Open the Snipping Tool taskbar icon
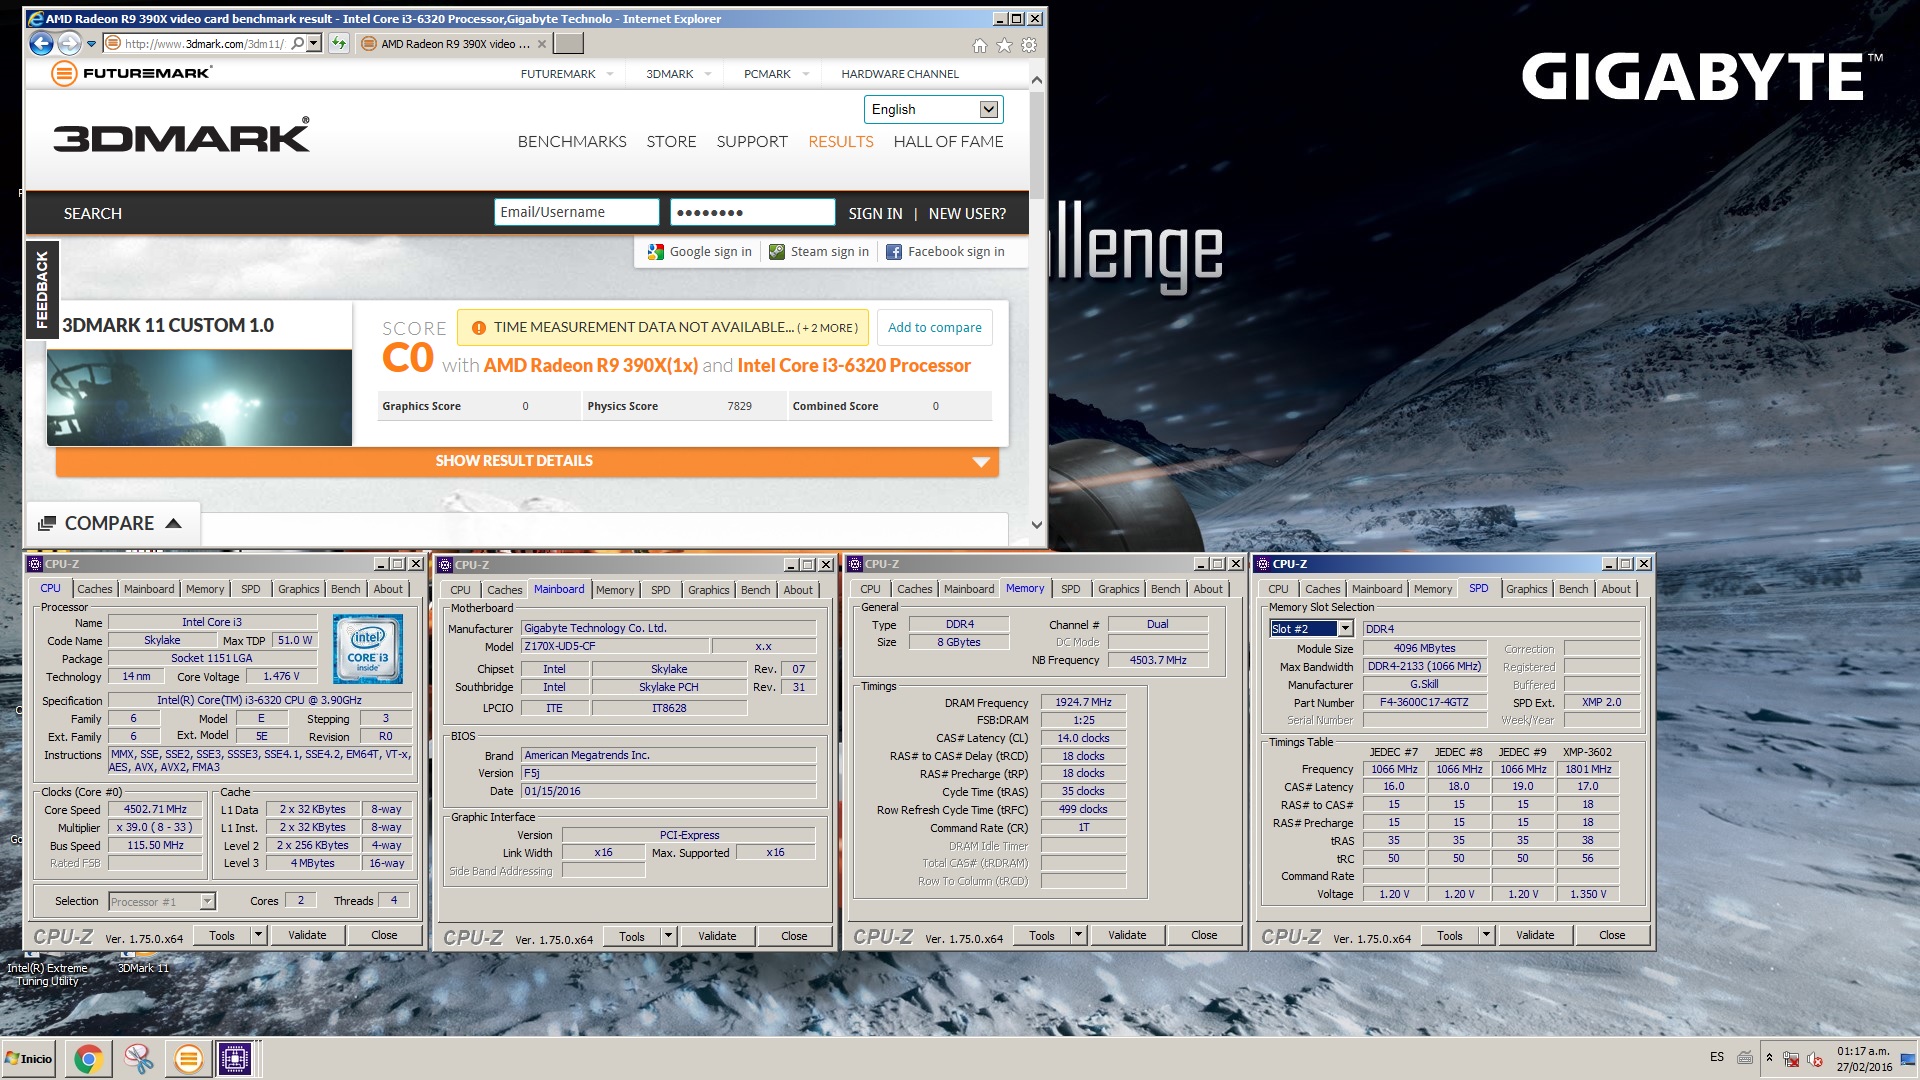Screen dimensions: 1920x1080 click(138, 1058)
